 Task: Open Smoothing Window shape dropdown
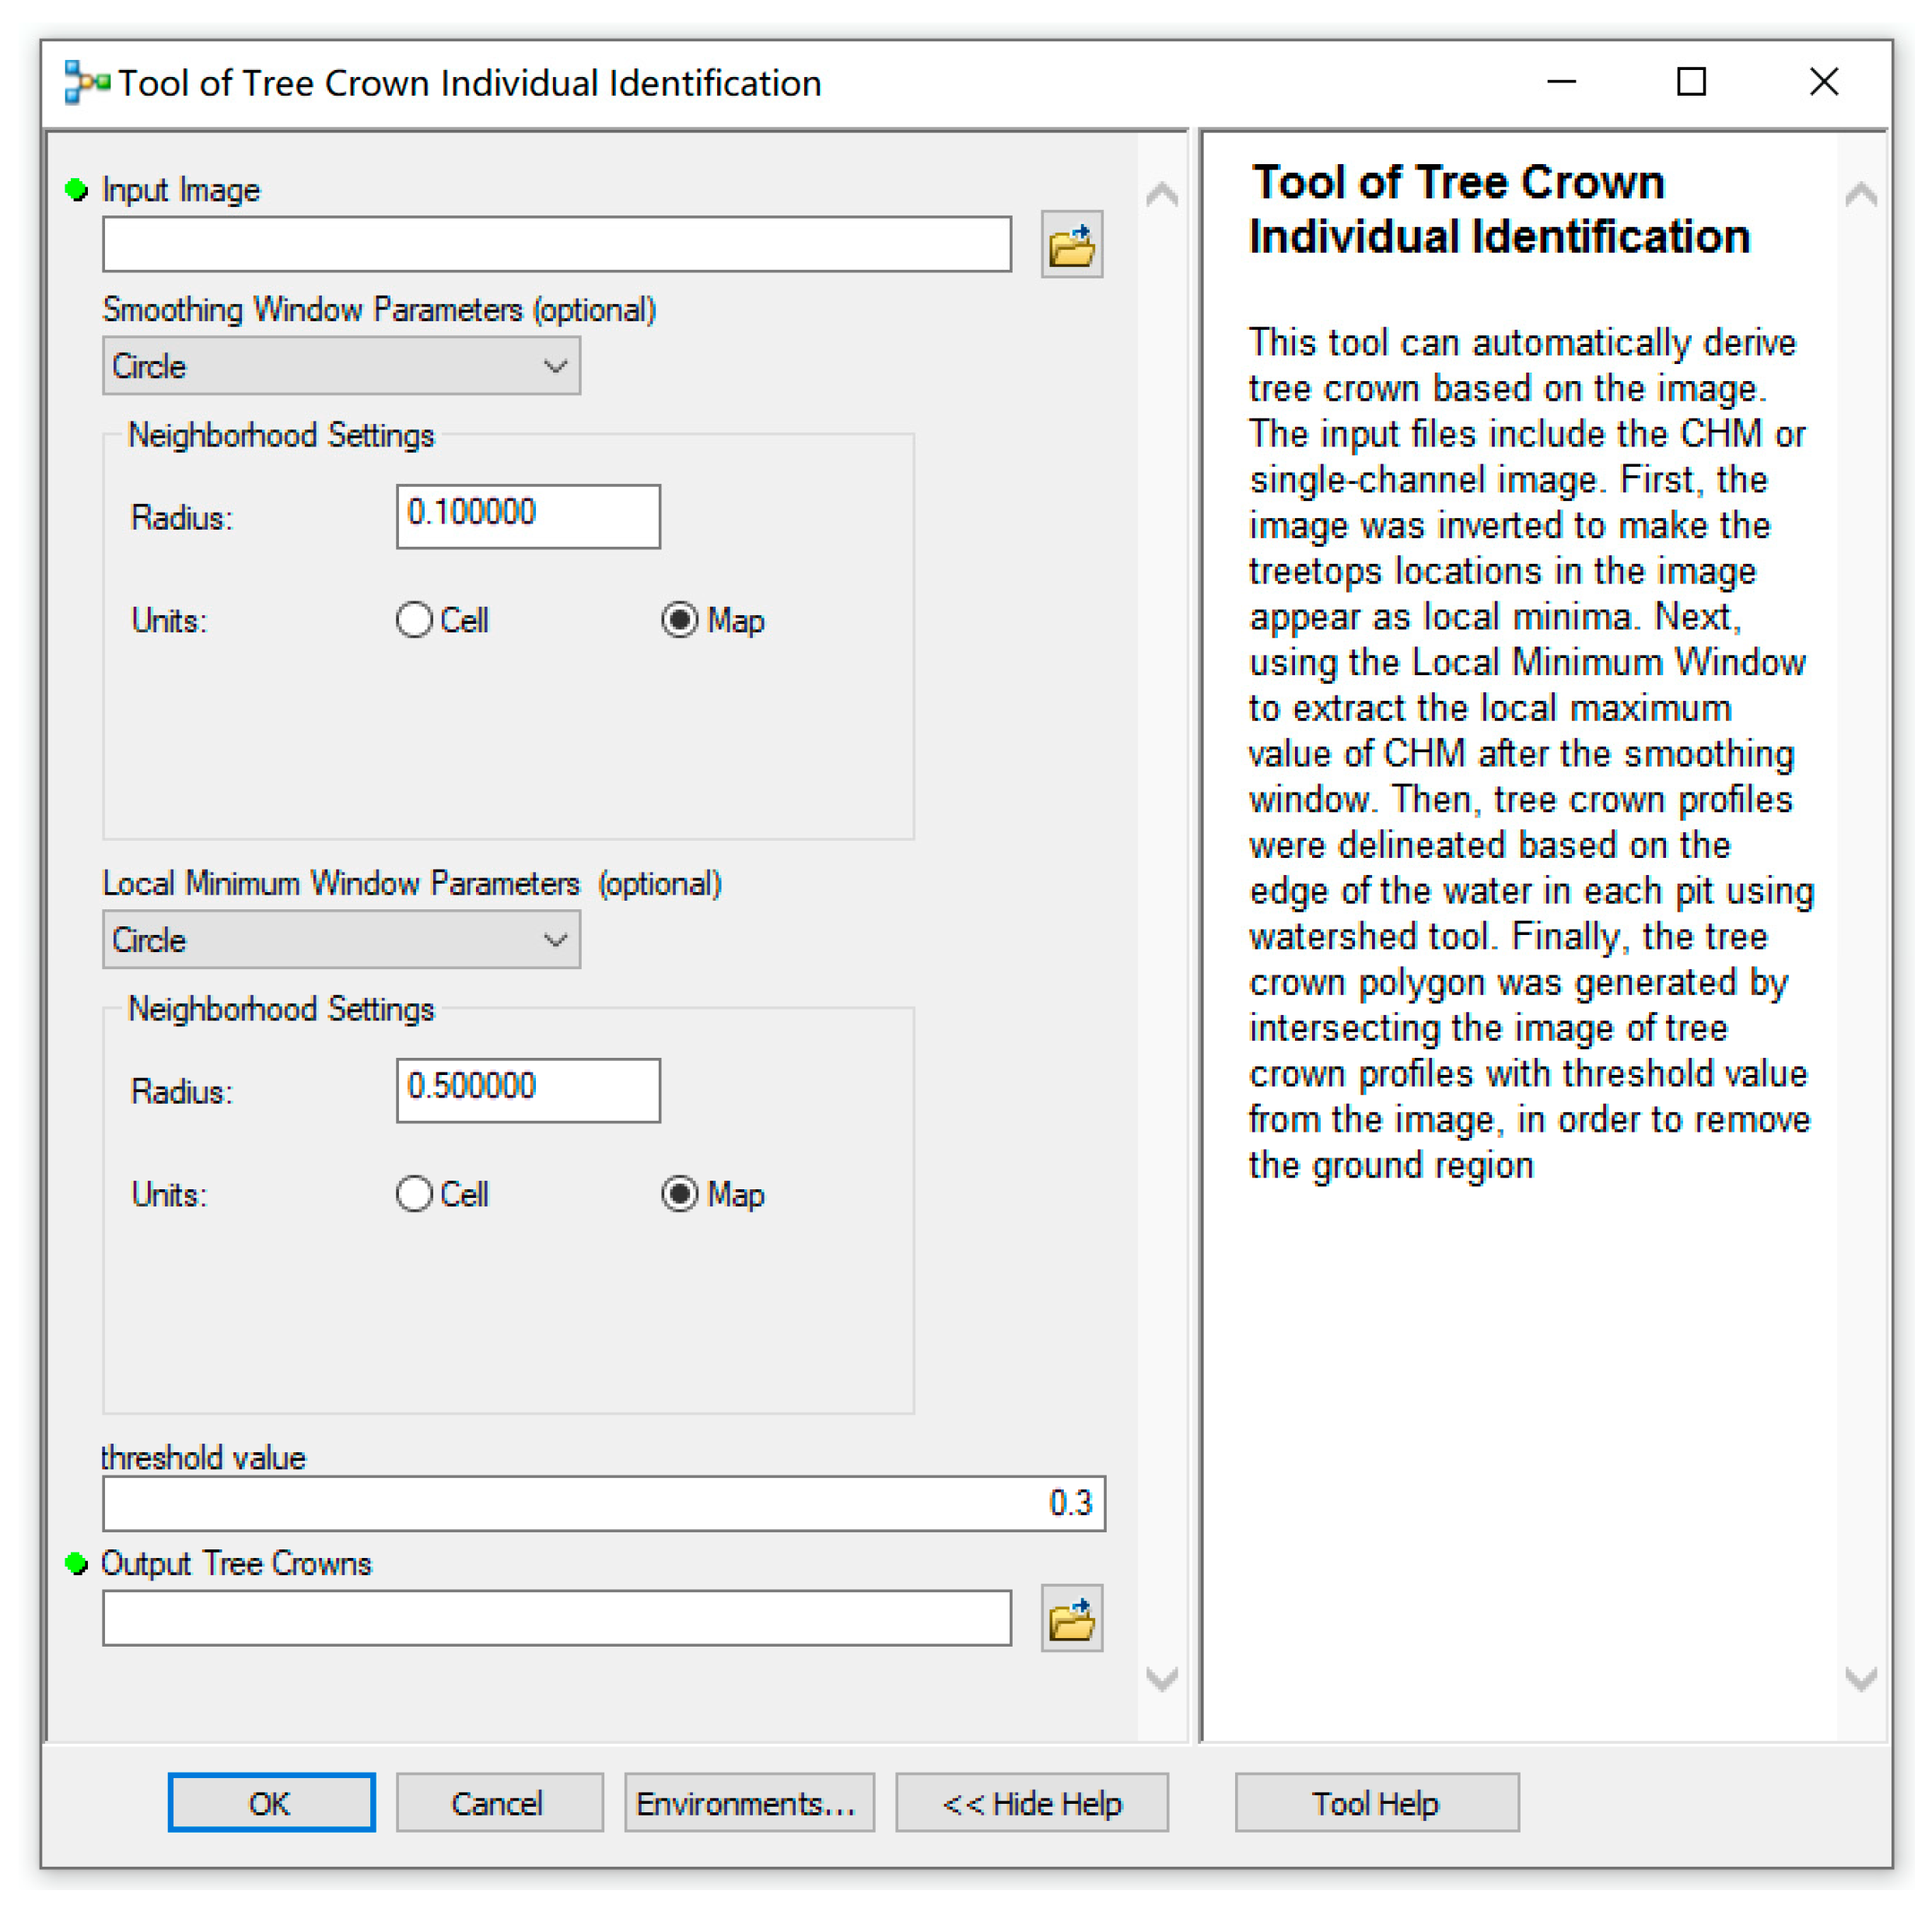coord(341,366)
